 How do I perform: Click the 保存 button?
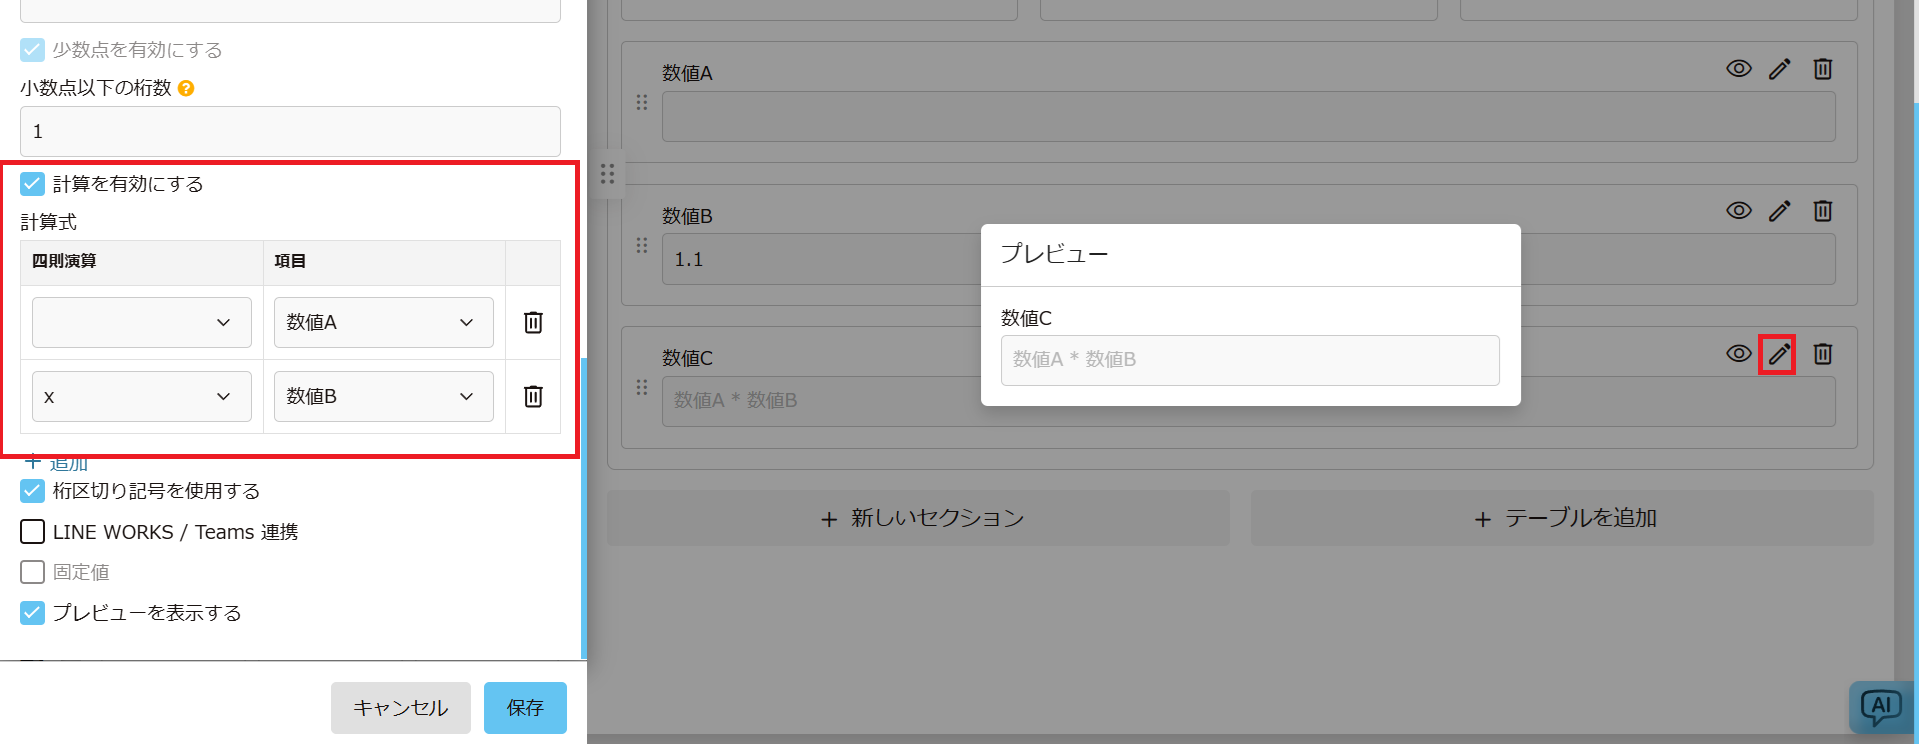524,708
